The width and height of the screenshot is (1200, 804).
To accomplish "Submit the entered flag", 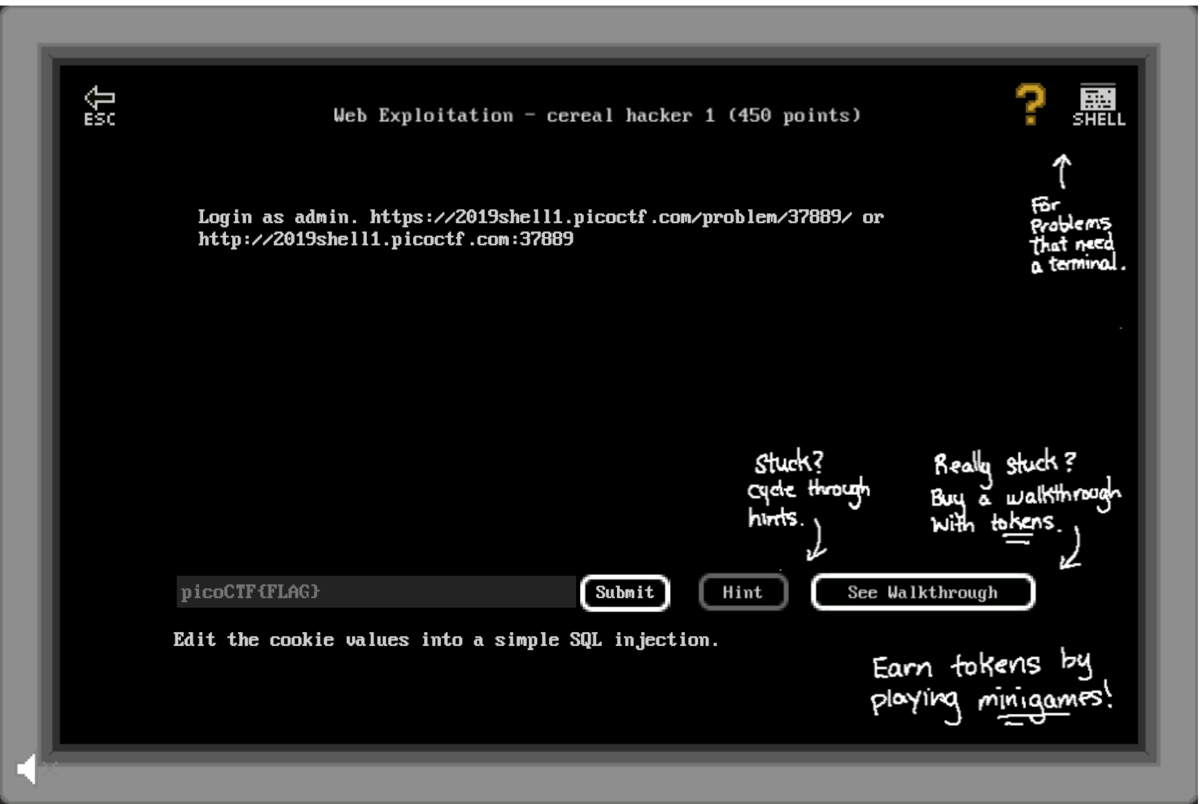I will (625, 592).
